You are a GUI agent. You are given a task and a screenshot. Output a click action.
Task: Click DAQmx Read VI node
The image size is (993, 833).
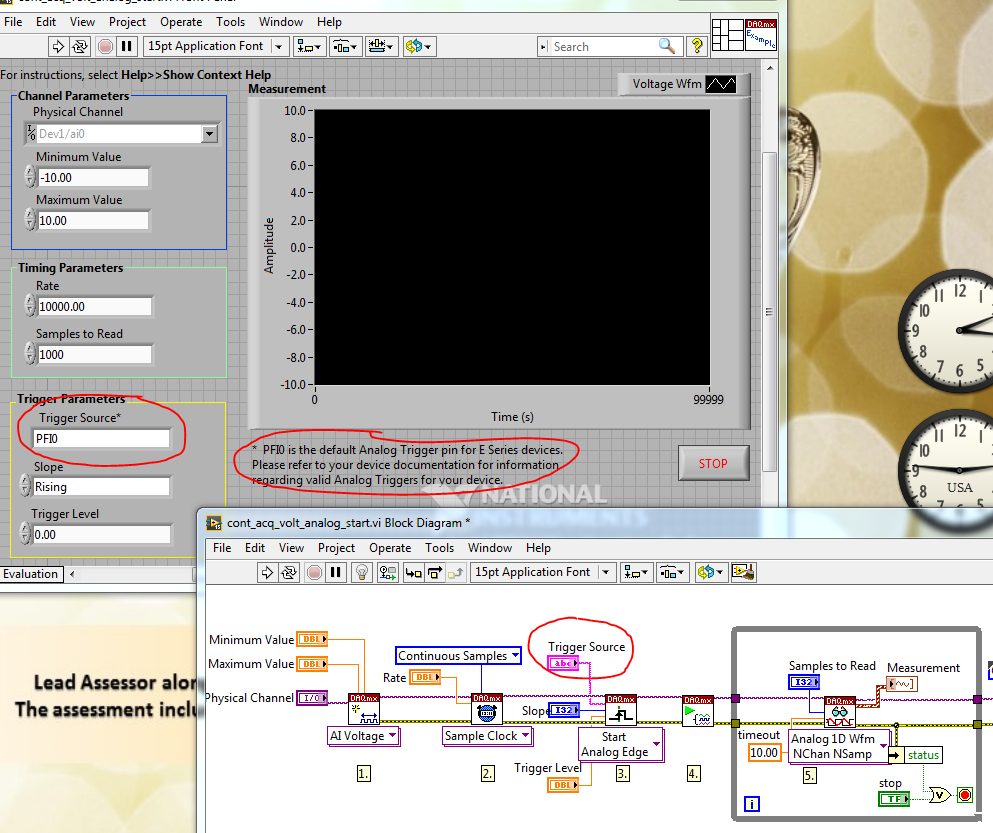pyautogui.click(x=840, y=713)
